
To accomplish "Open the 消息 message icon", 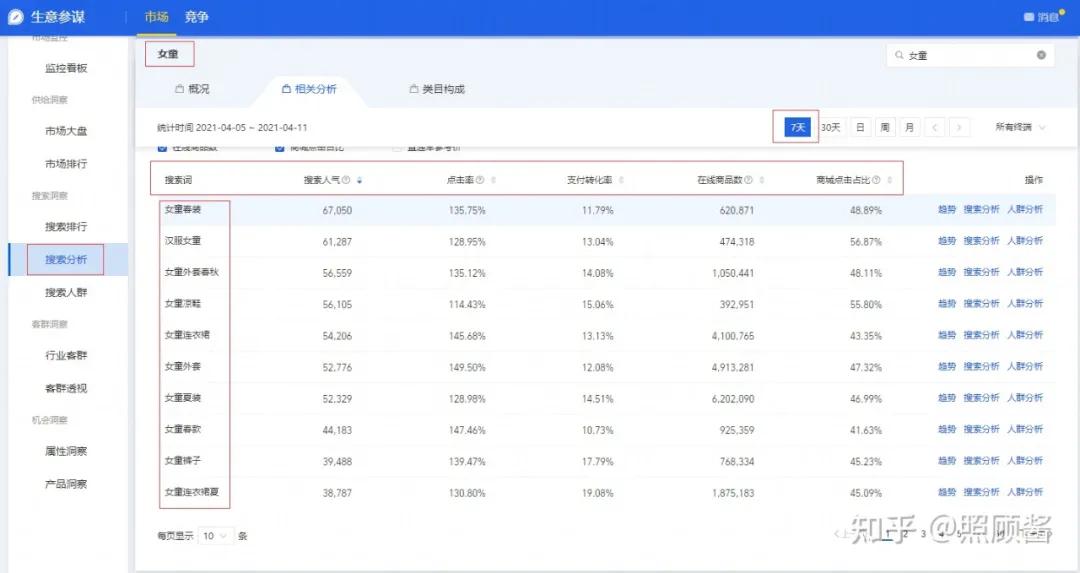I will tap(1029, 17).
